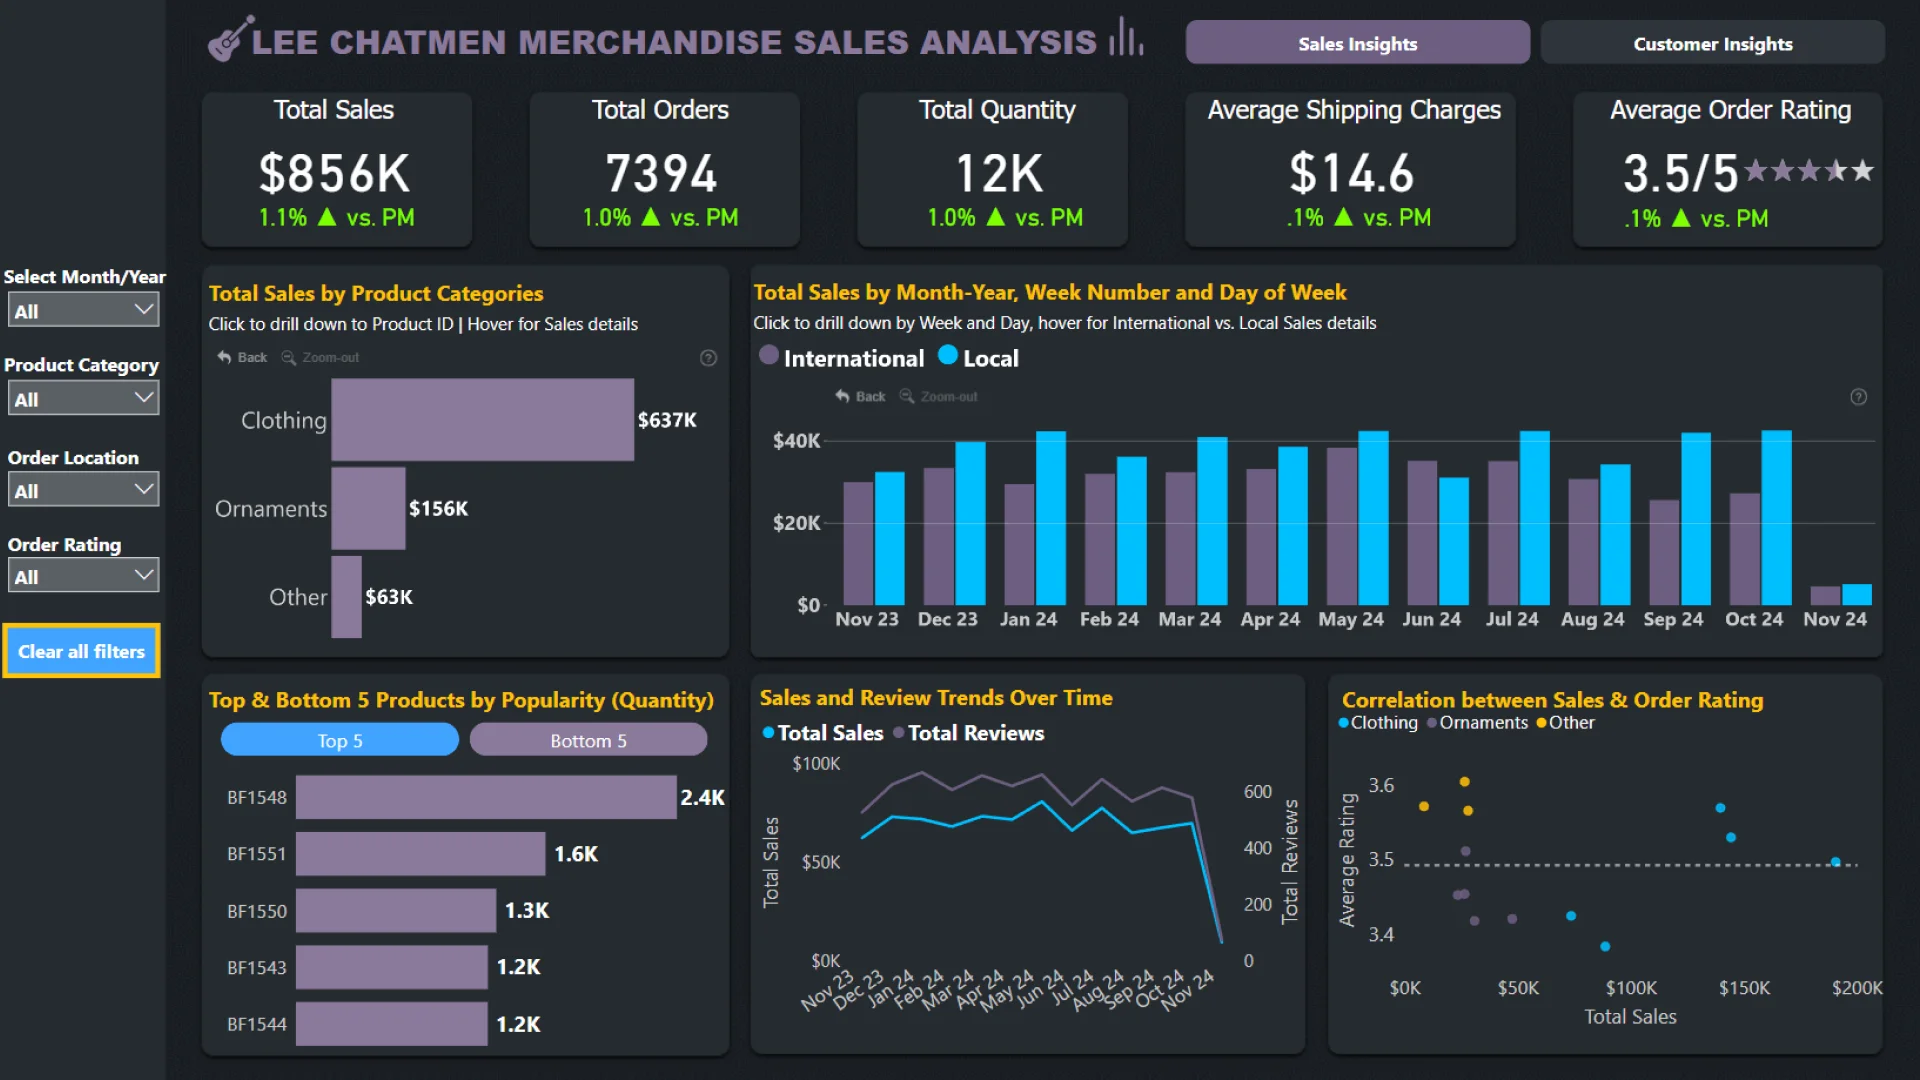The image size is (1920, 1080).
Task: Click the 3.5/5 rating value
Action: click(1680, 173)
